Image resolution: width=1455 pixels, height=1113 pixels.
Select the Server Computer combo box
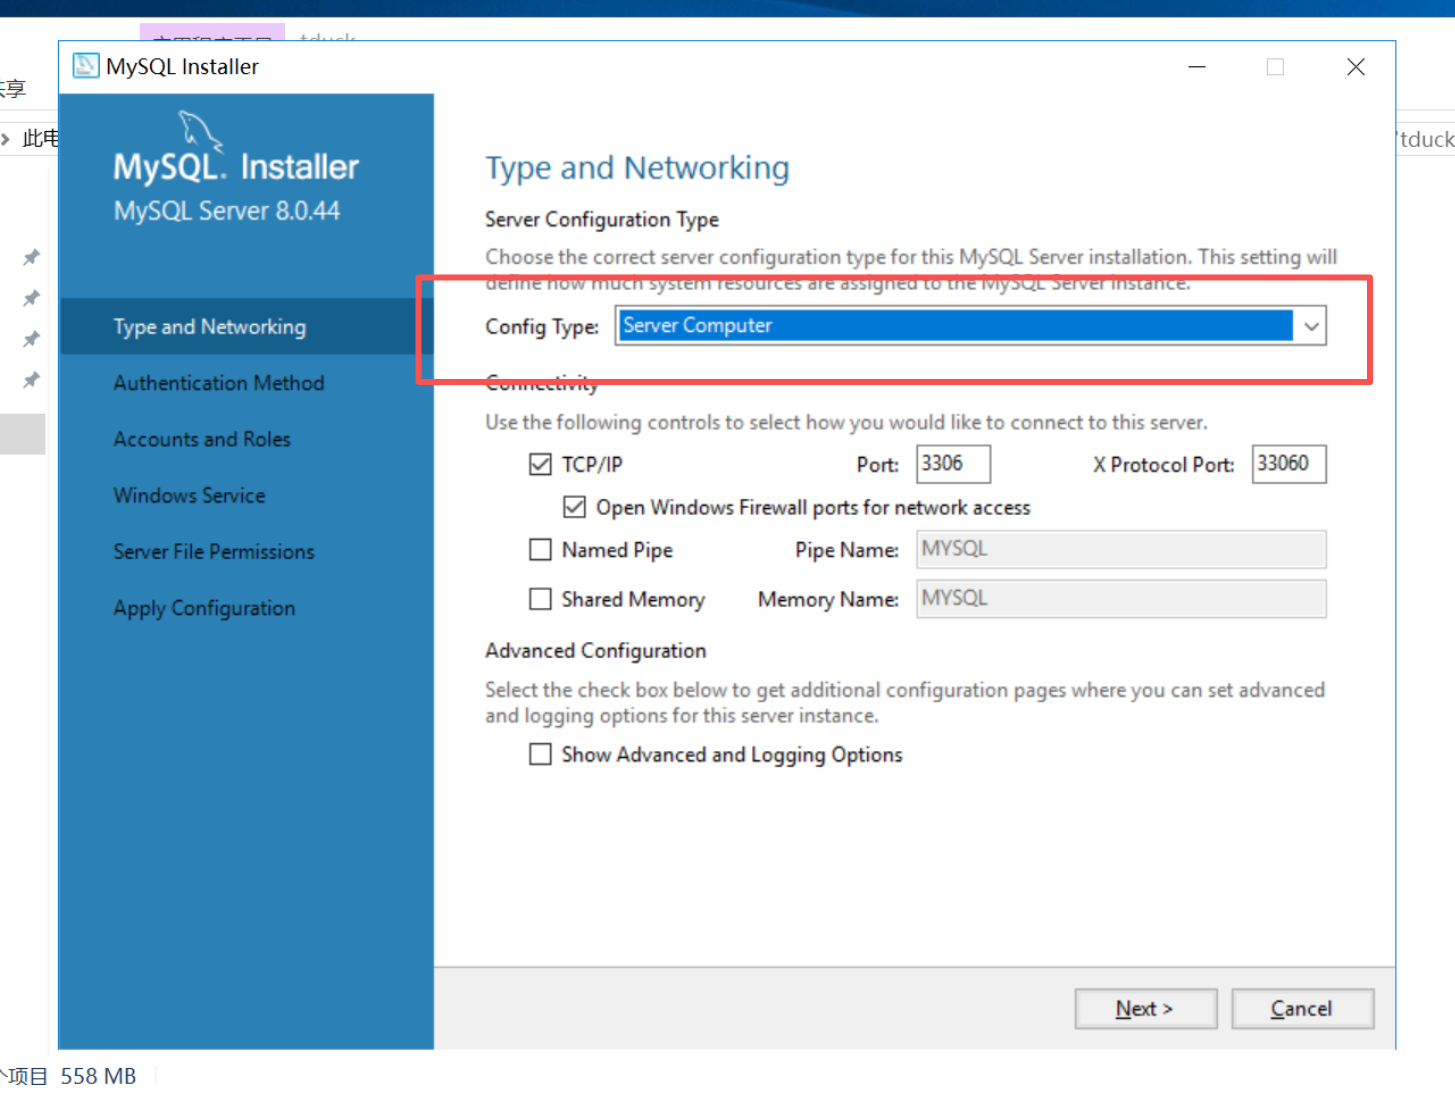click(970, 326)
